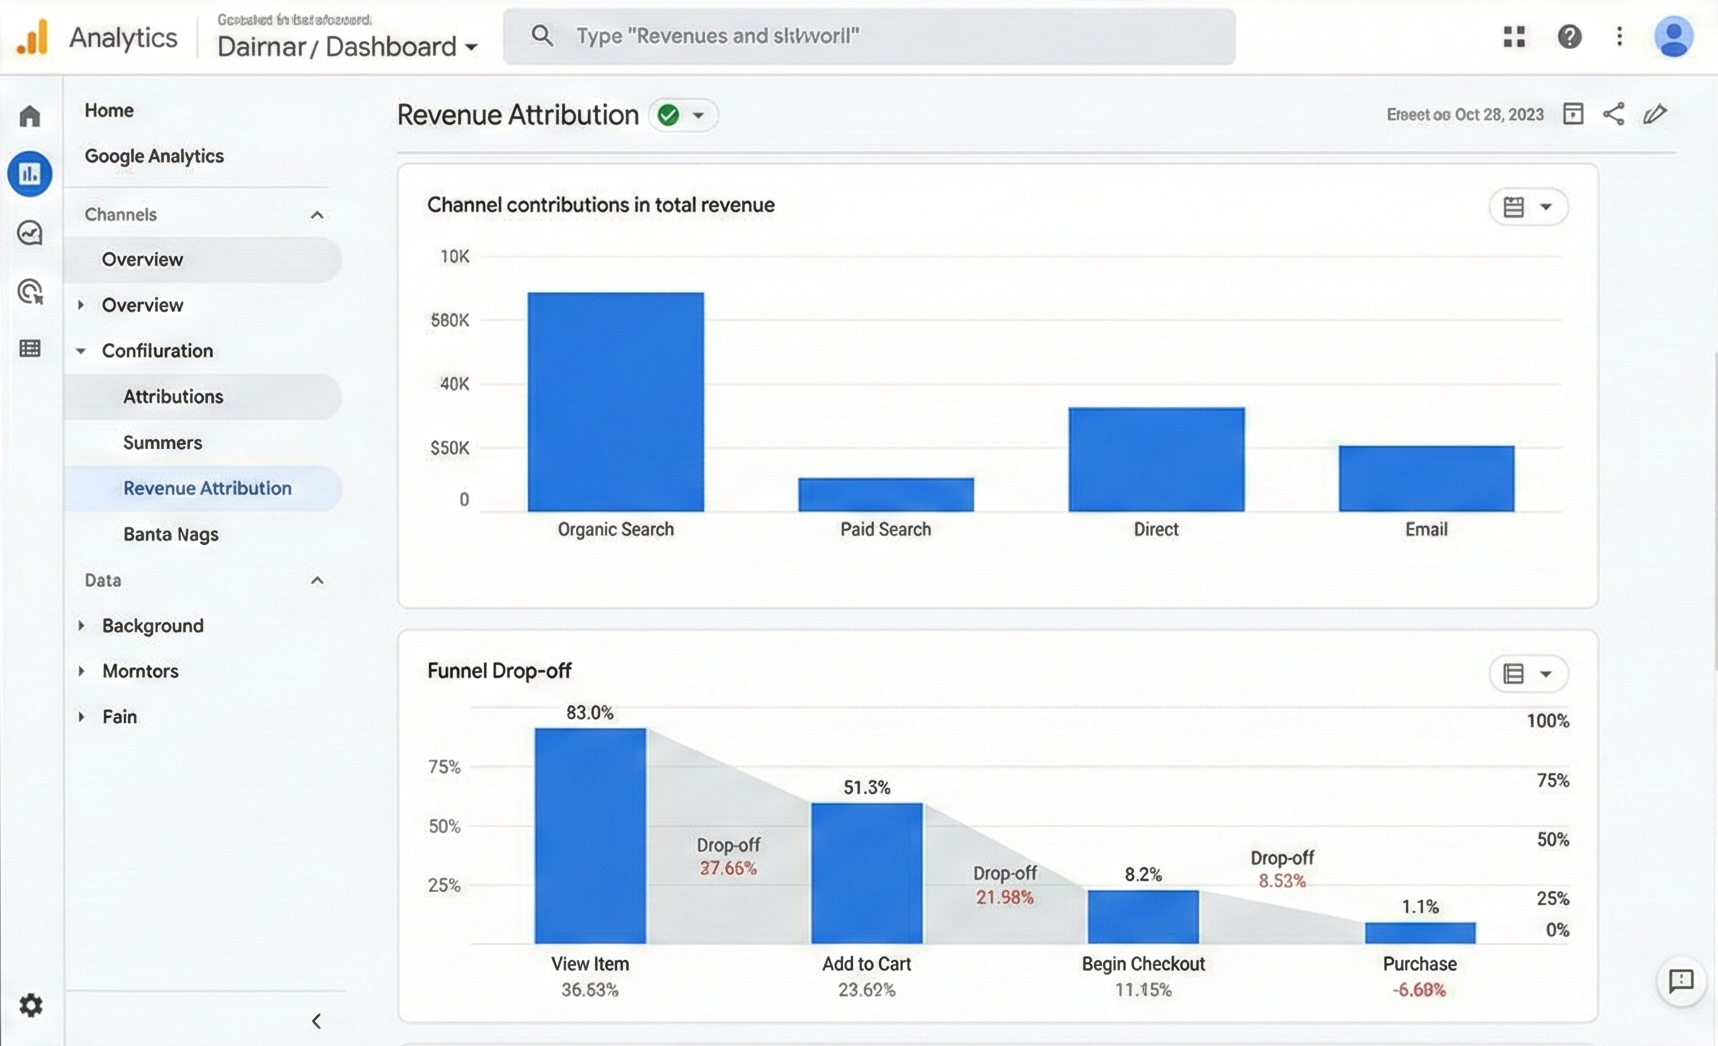Open the Reports bar chart rail icon

[x=30, y=174]
